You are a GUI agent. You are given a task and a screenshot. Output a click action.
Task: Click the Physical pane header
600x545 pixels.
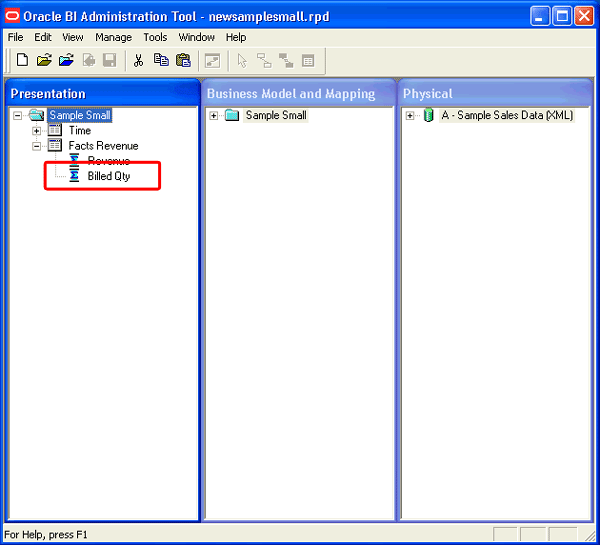(495, 93)
